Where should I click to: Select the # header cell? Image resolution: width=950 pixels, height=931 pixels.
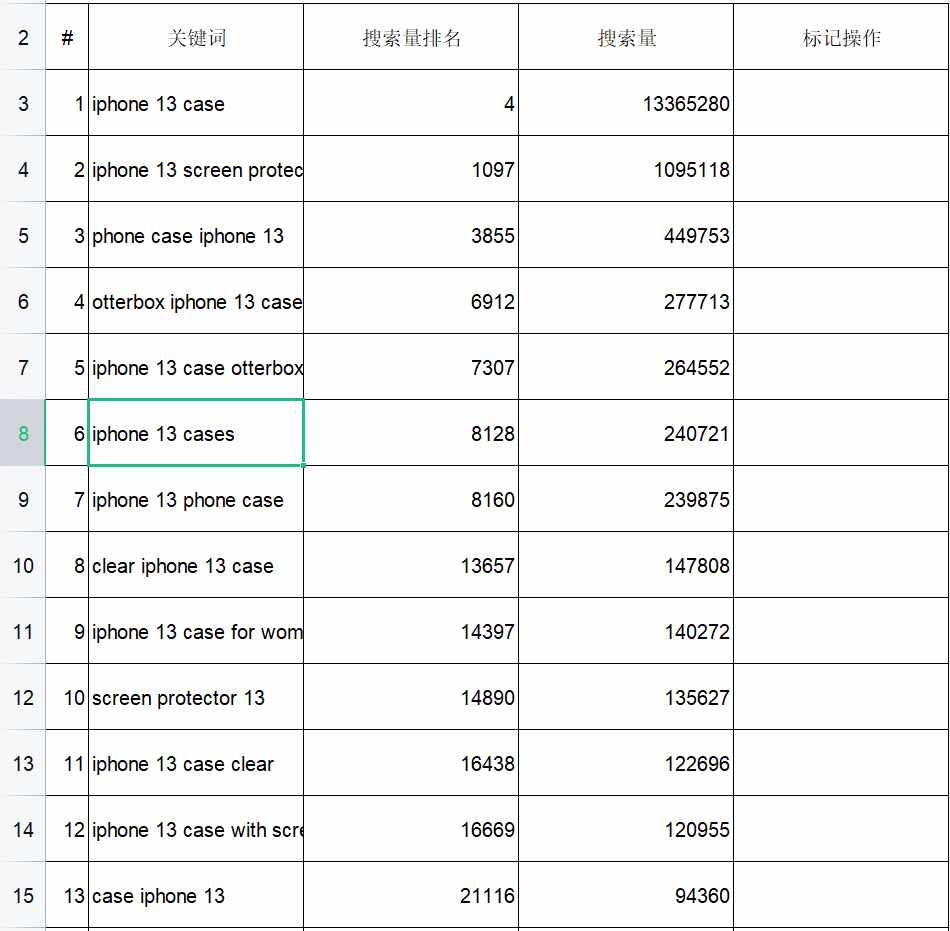[x=67, y=37]
